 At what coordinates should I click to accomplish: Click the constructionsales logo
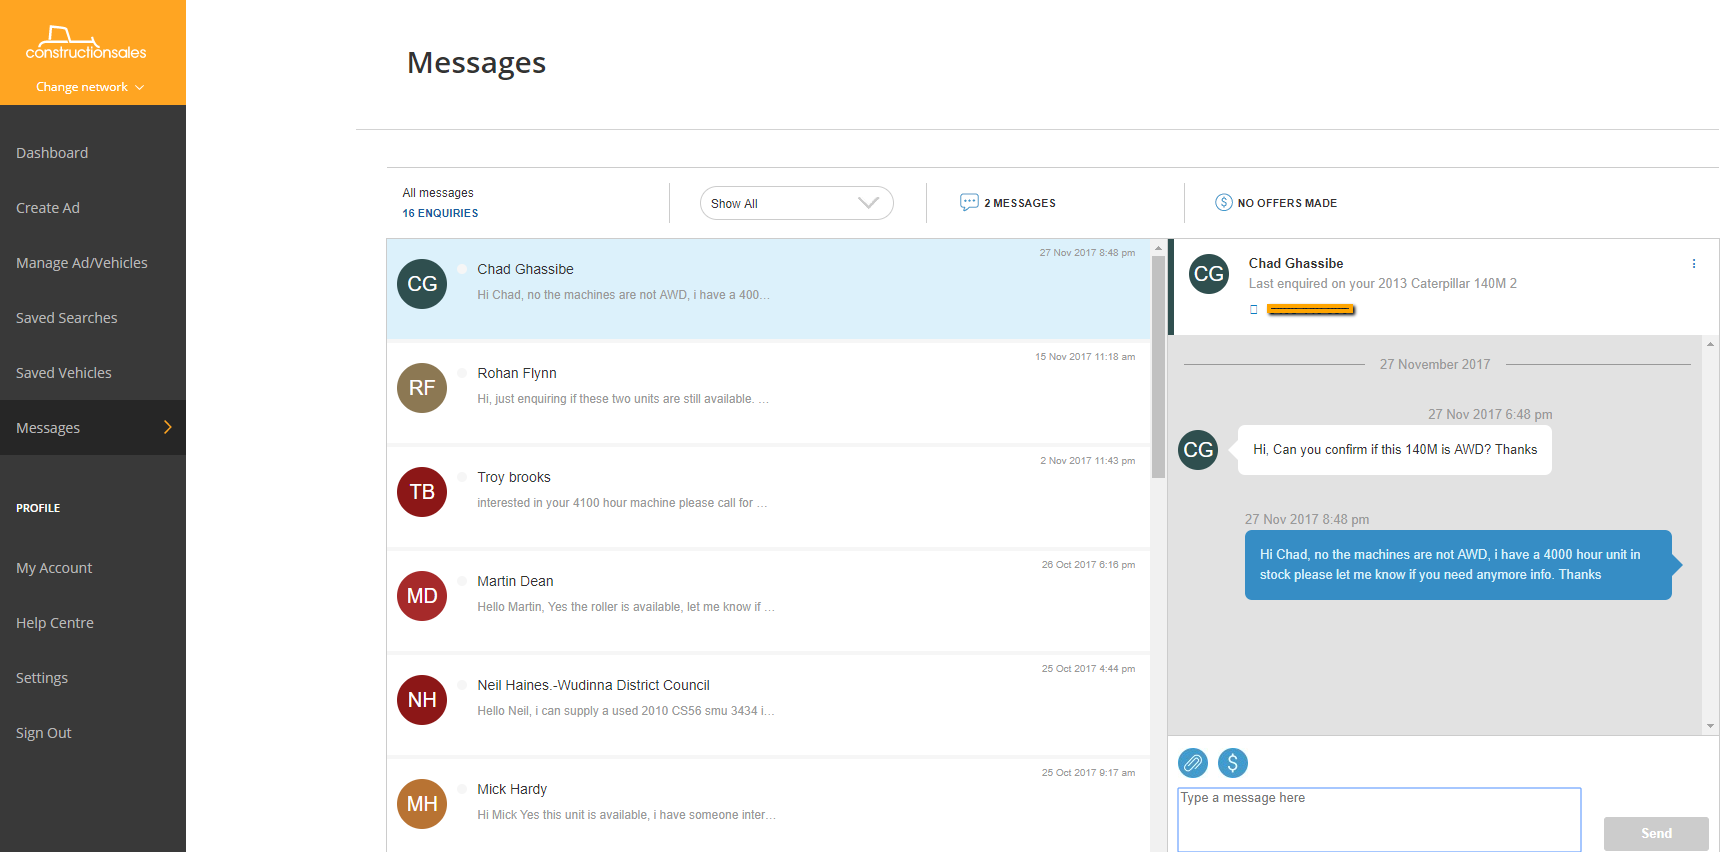coord(86,43)
